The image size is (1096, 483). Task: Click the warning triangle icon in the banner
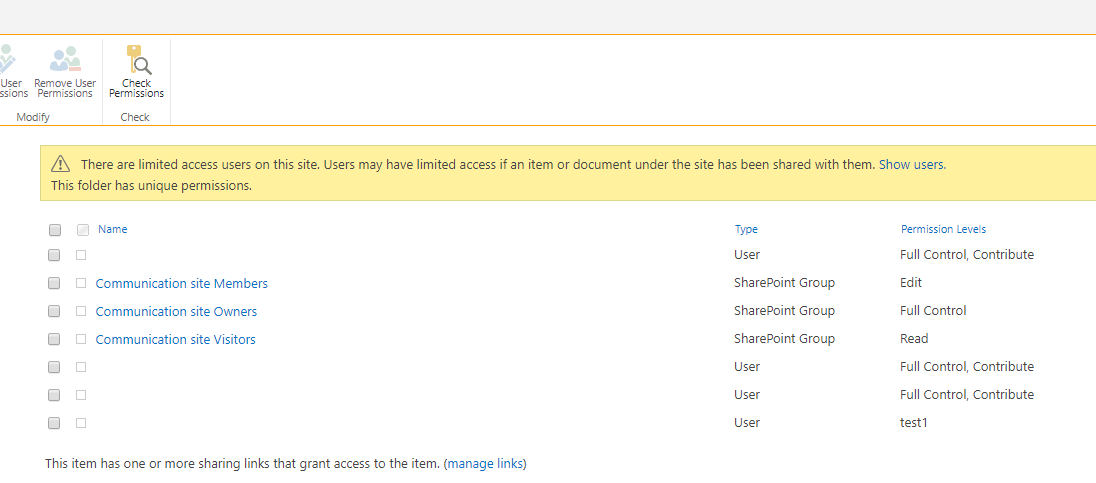61,164
